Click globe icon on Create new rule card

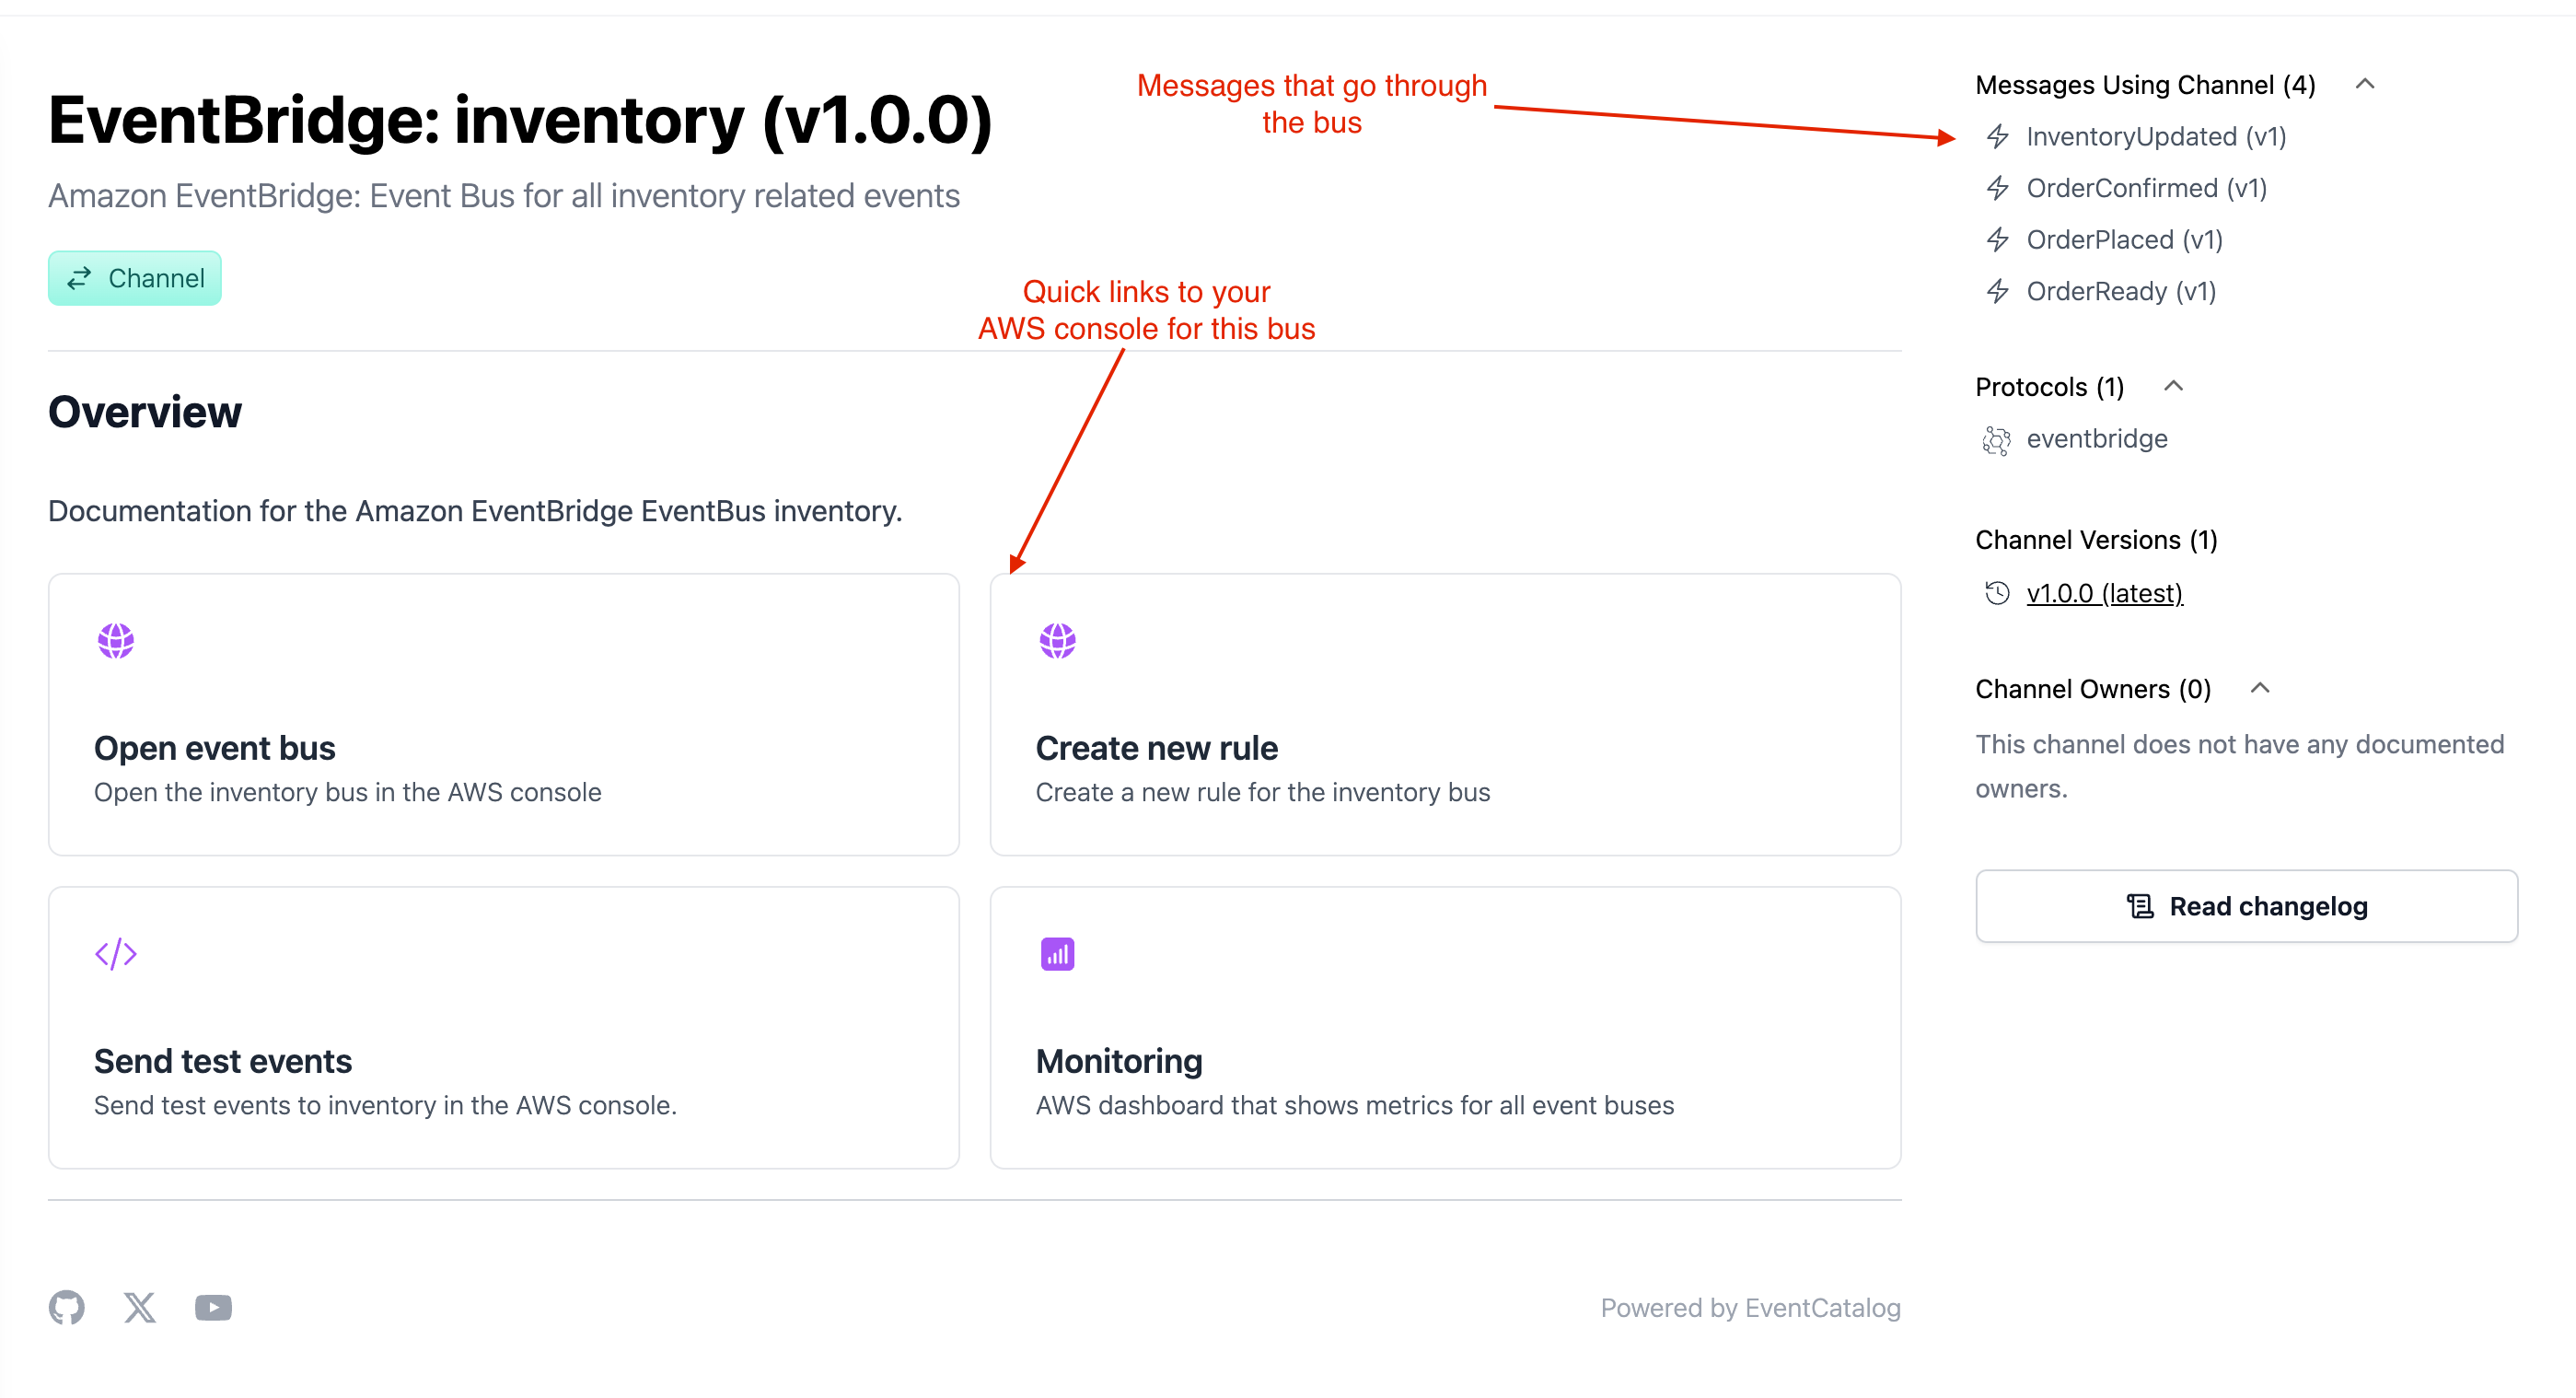click(x=1057, y=640)
